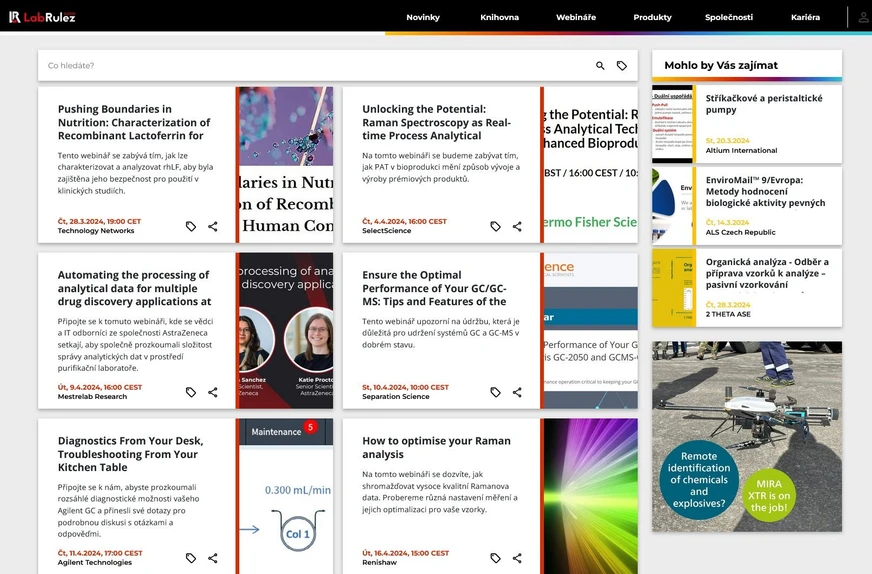Open 'How to optimise your Raman analysis' webinar
The width and height of the screenshot is (872, 574).
point(436,447)
